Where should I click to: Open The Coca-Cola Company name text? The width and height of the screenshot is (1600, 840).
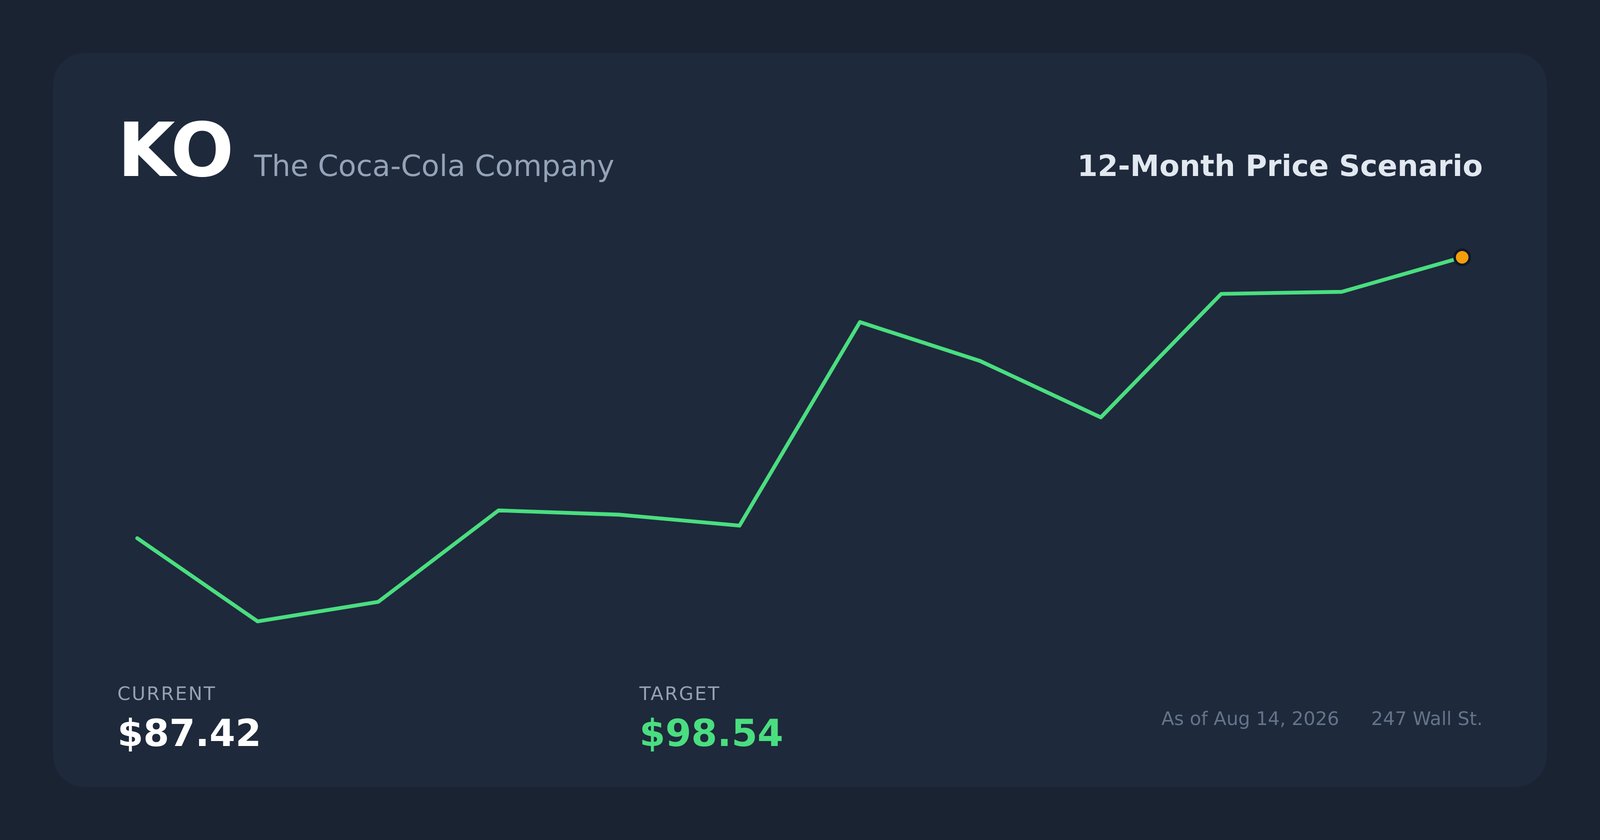pos(433,166)
